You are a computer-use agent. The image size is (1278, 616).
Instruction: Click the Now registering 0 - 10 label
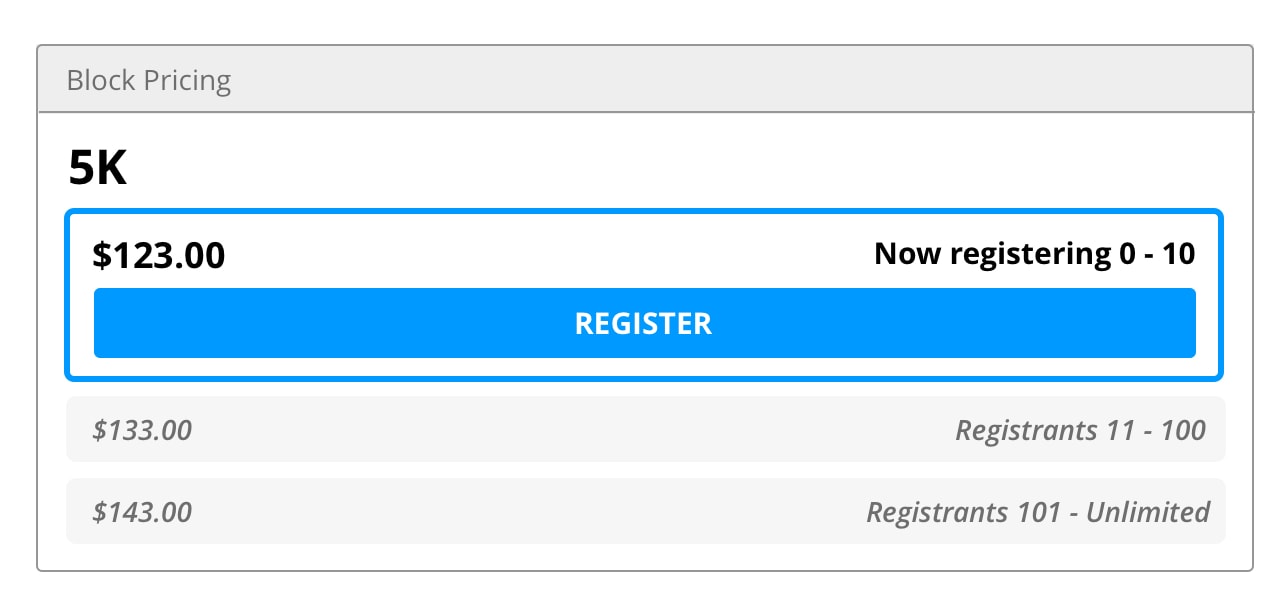[x=1034, y=254]
